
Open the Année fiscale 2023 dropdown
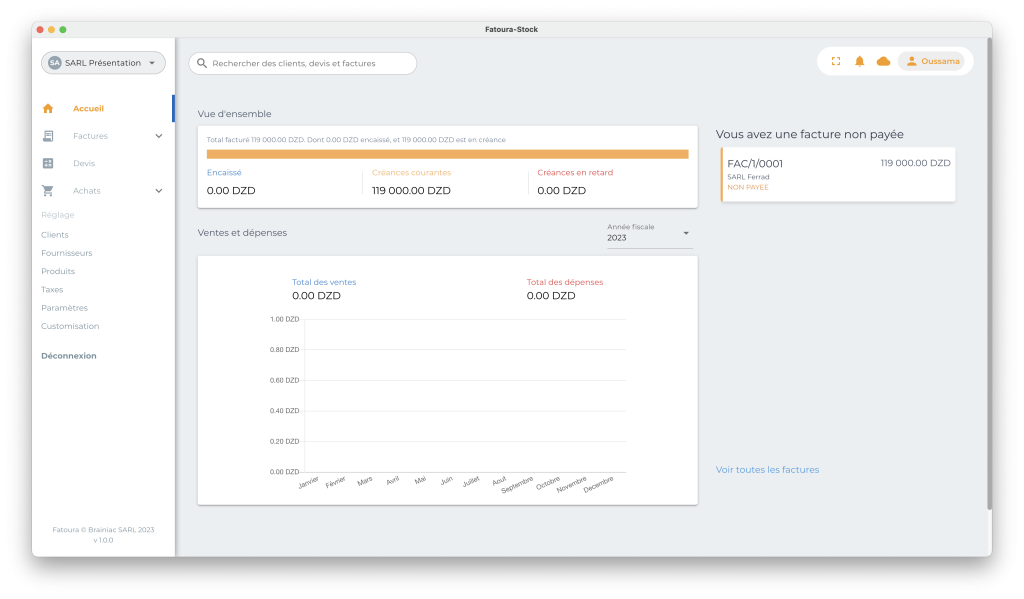649,233
